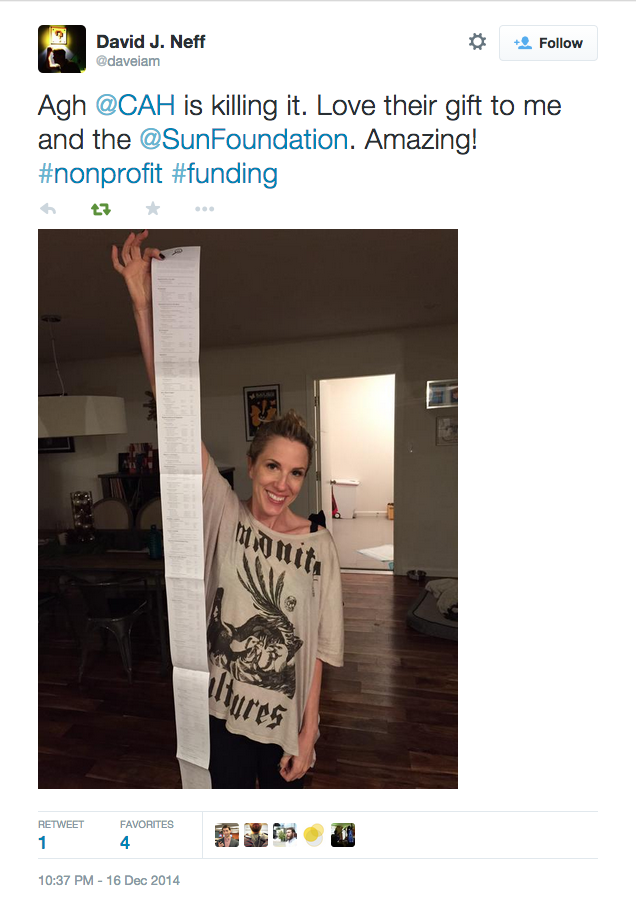This screenshot has width=636, height=911.
Task: Browse the #funding hashtag
Action: [225, 173]
